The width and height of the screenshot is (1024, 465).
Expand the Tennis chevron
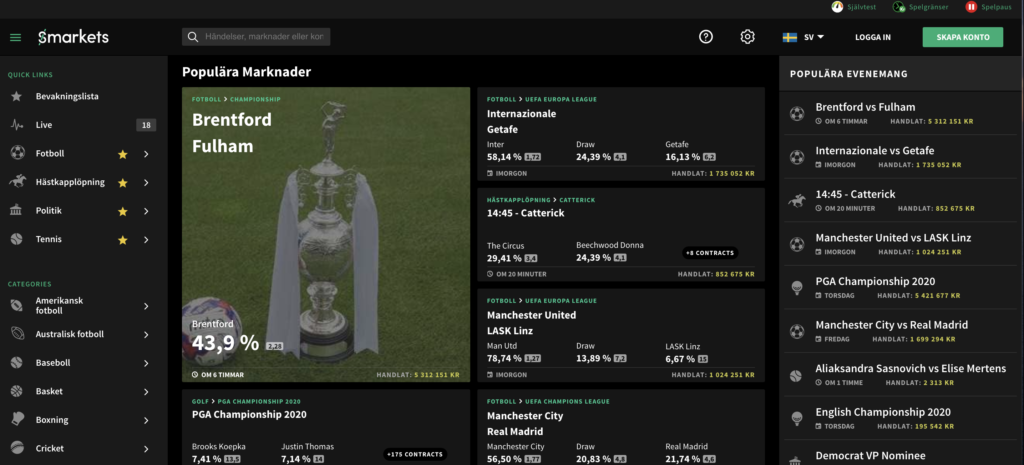[x=146, y=240]
